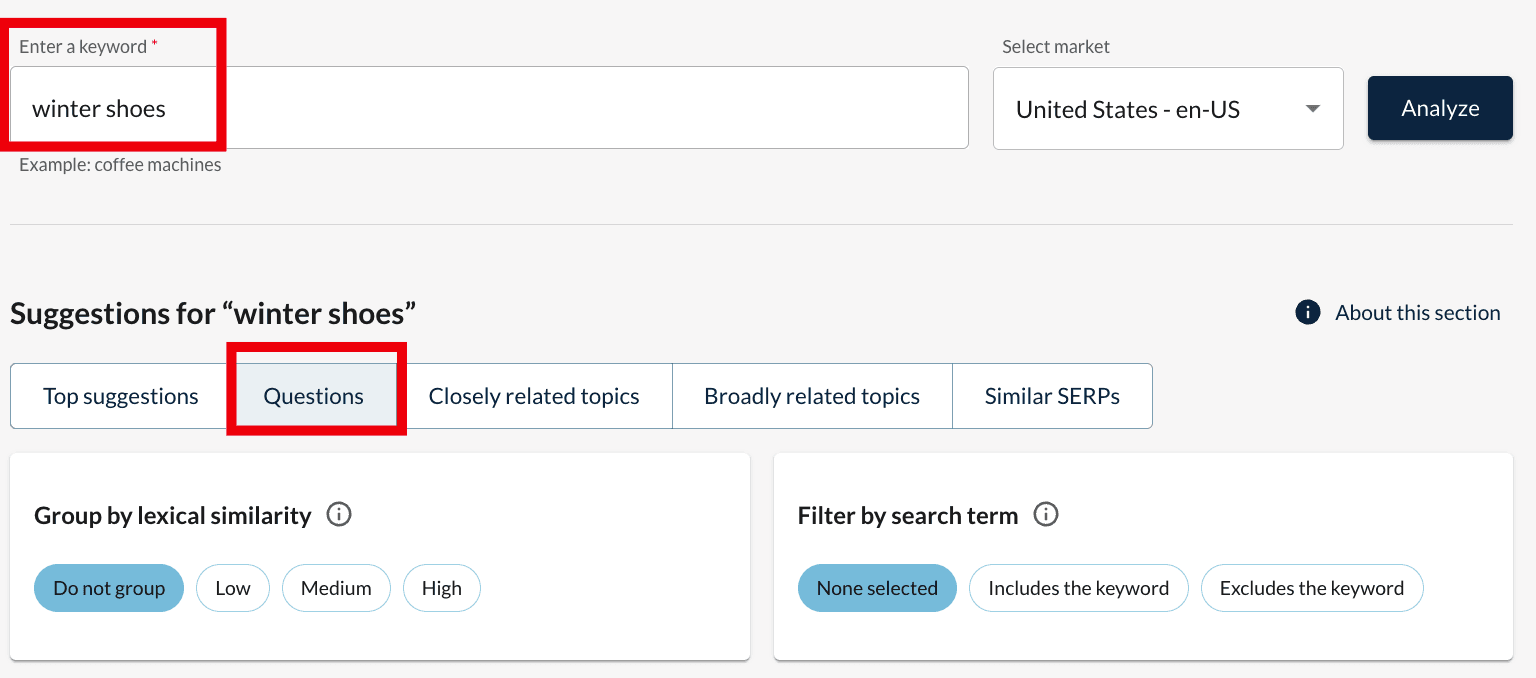The width and height of the screenshot is (1536, 678).
Task: Open About this section
Action: pyautogui.click(x=1417, y=312)
